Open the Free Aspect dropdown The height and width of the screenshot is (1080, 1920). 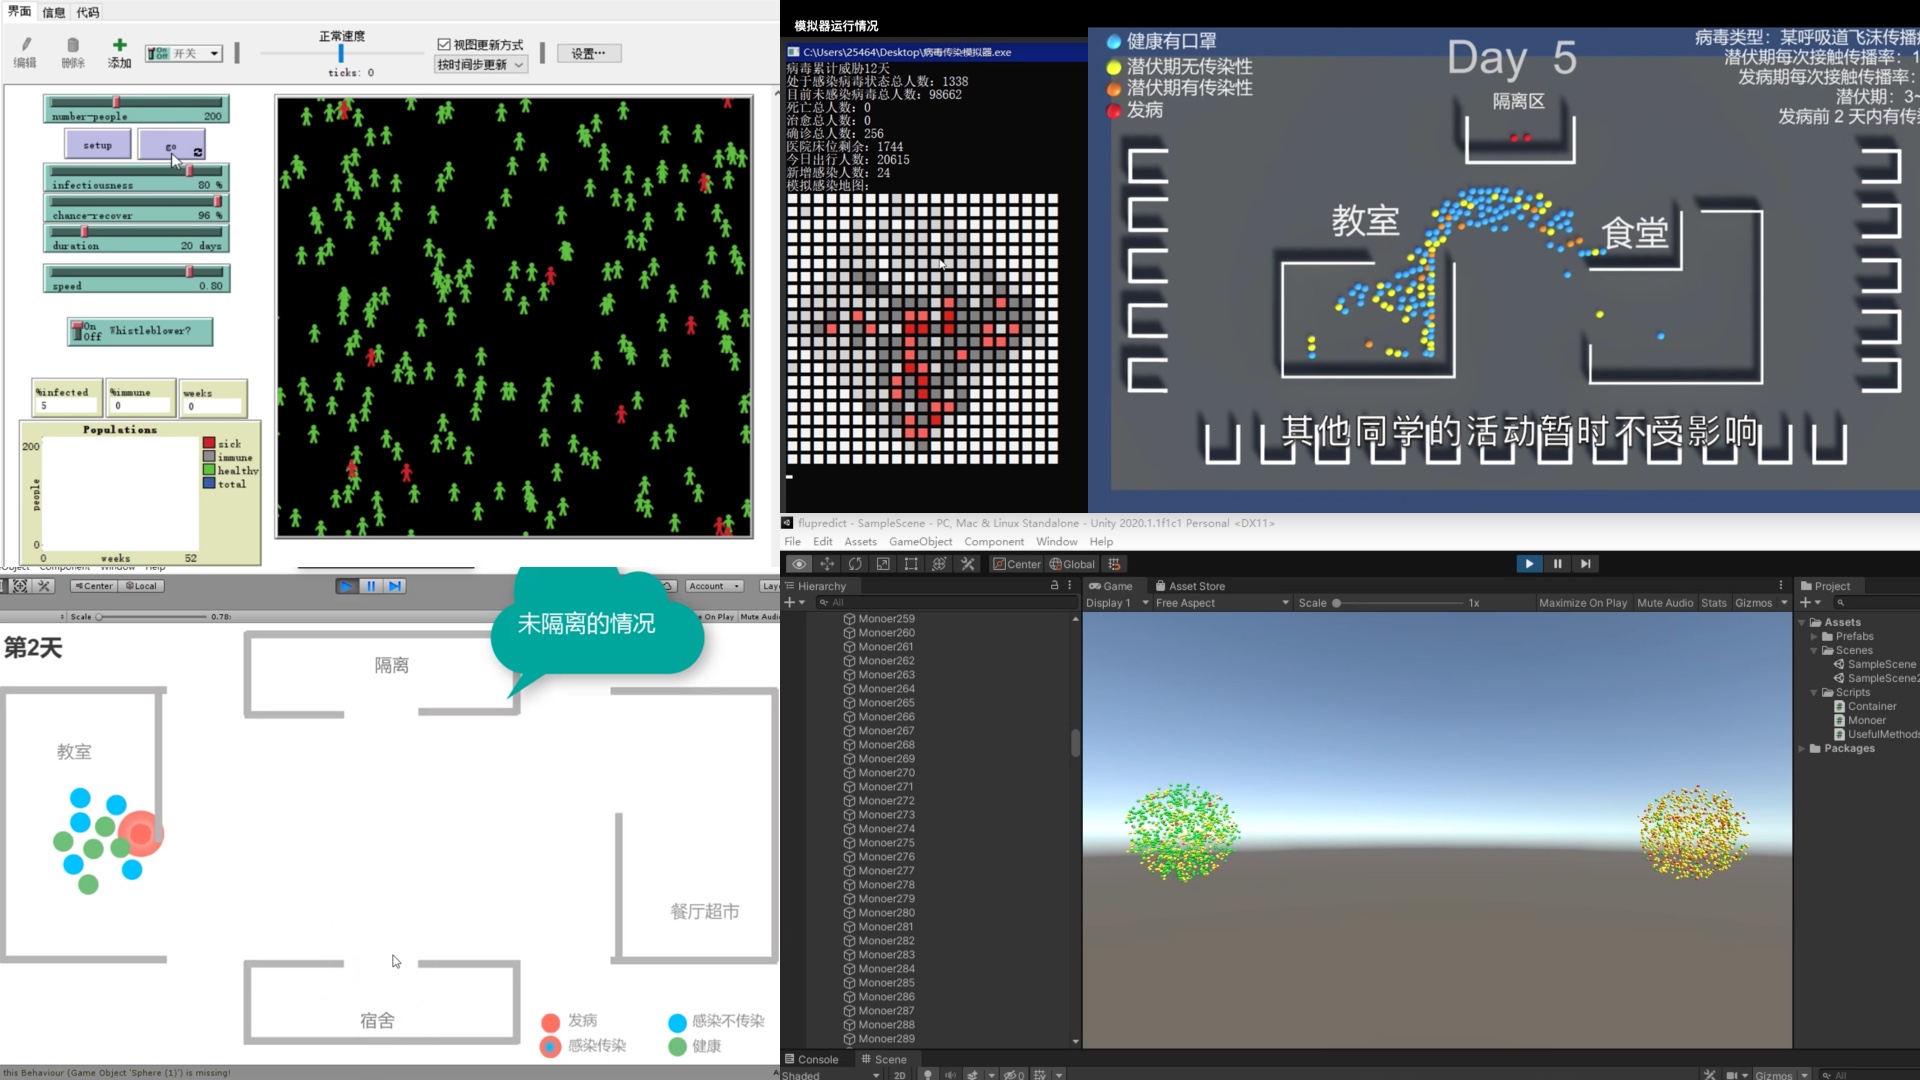[1221, 603]
